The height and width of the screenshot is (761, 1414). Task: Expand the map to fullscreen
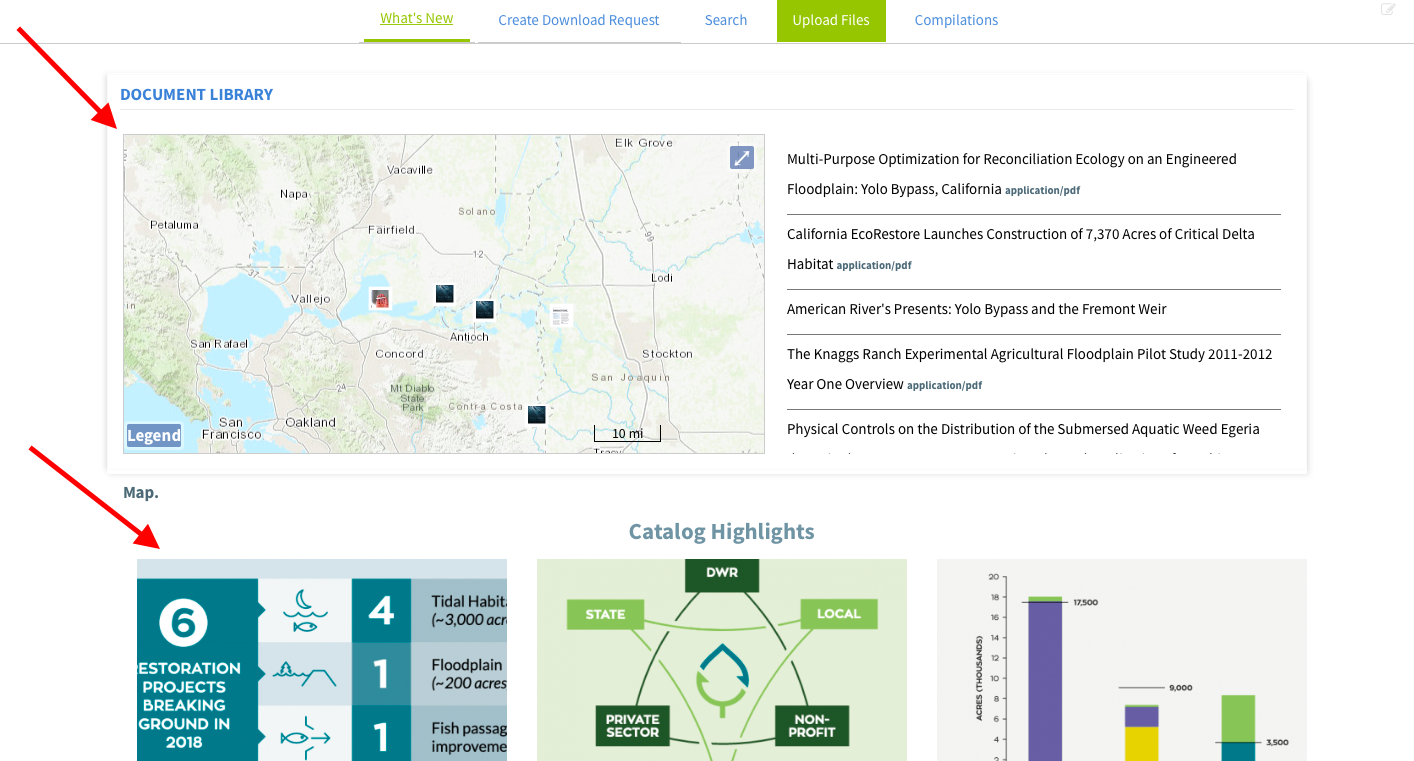click(x=741, y=157)
